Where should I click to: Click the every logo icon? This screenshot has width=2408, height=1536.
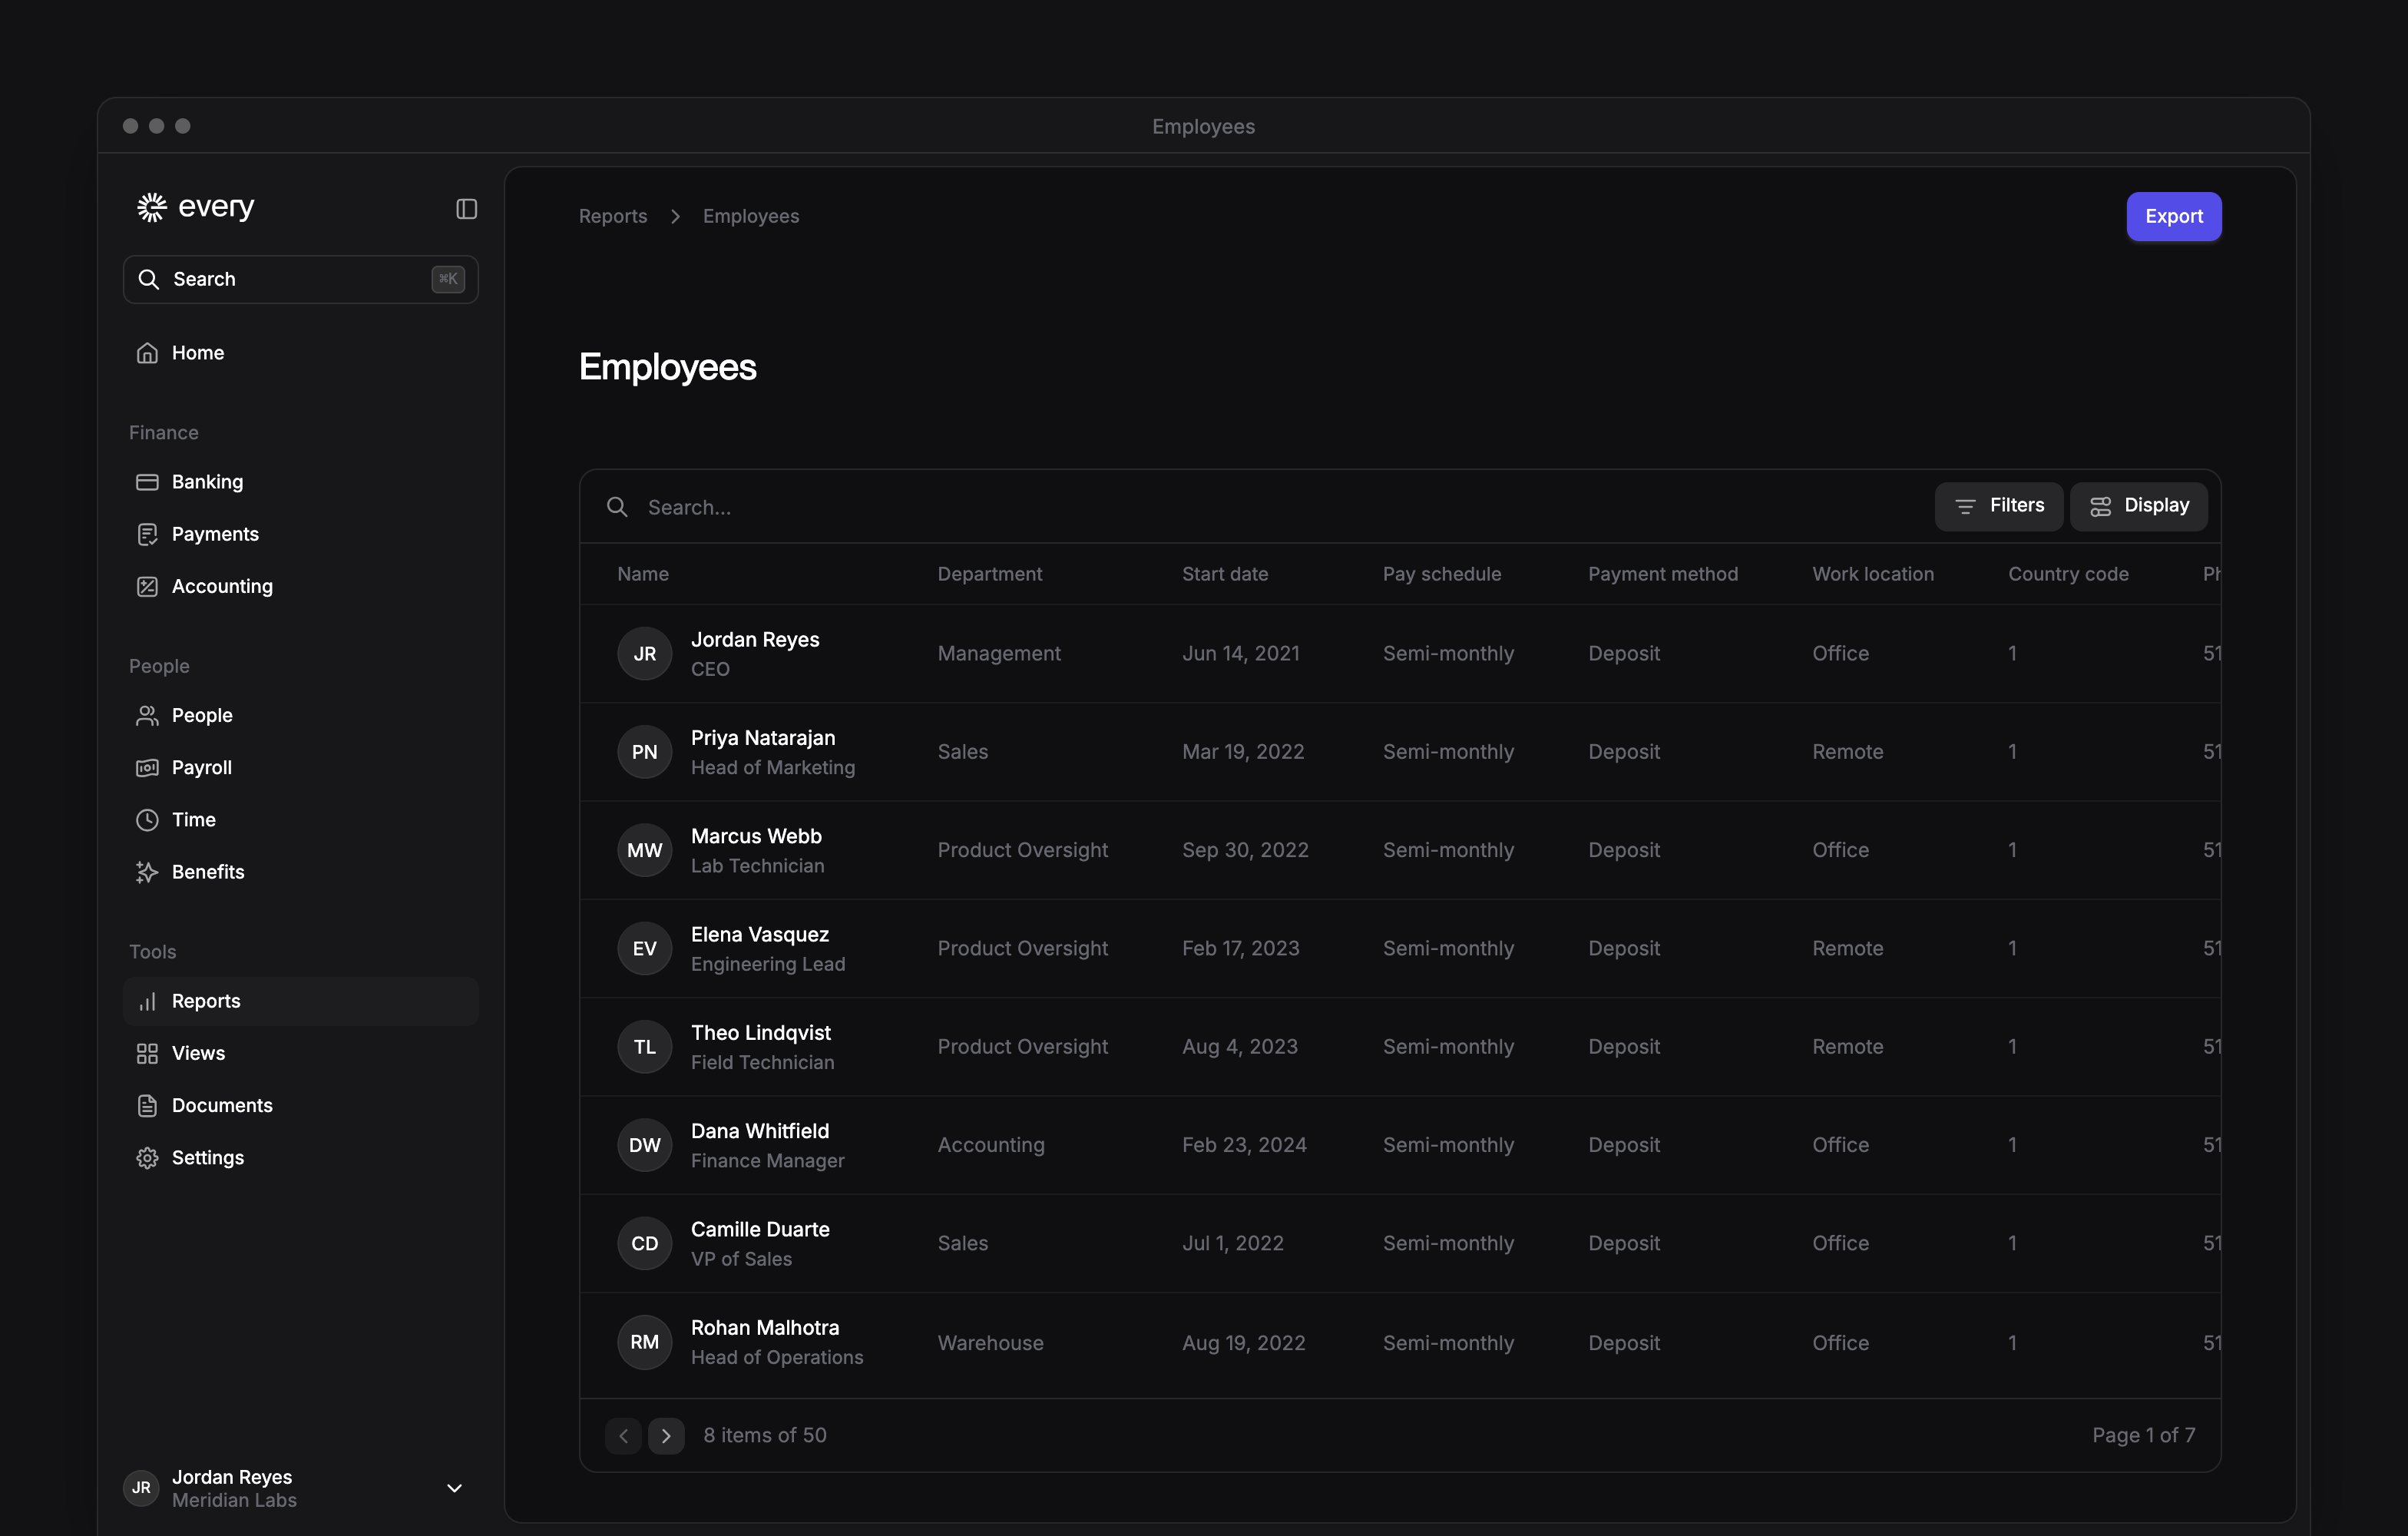pyautogui.click(x=152, y=207)
